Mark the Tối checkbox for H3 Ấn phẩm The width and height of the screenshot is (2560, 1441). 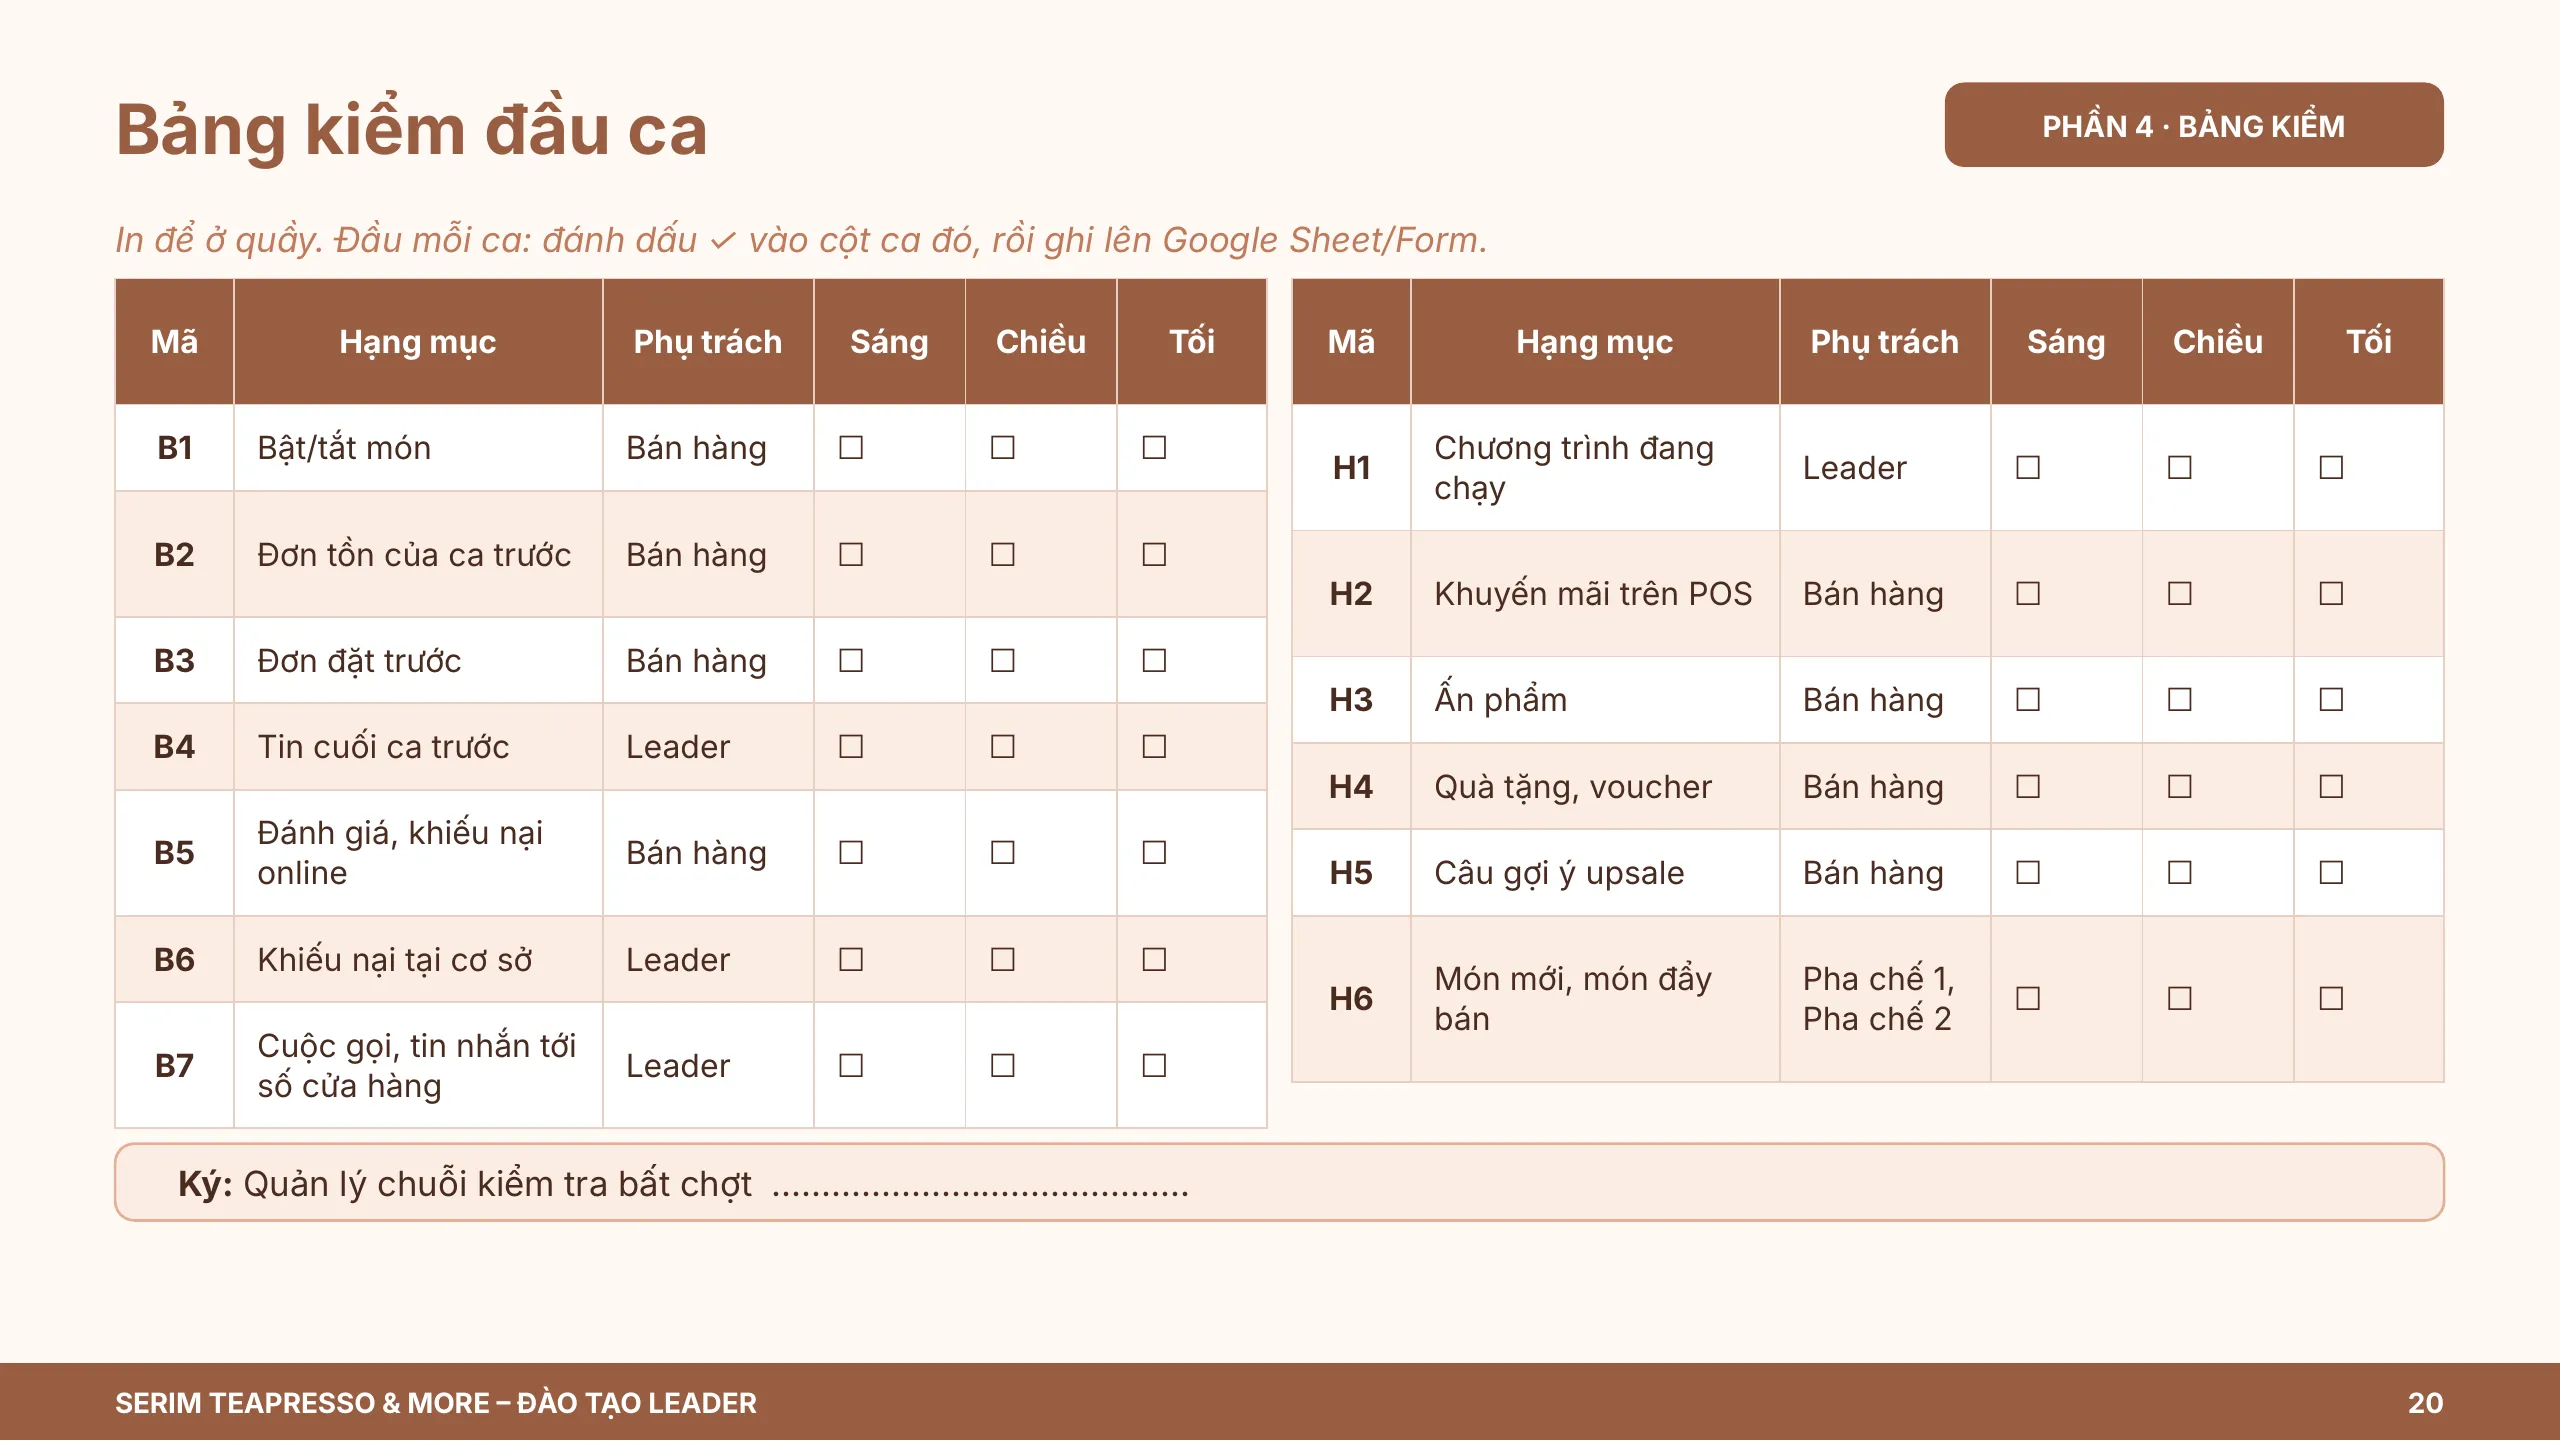(2331, 699)
